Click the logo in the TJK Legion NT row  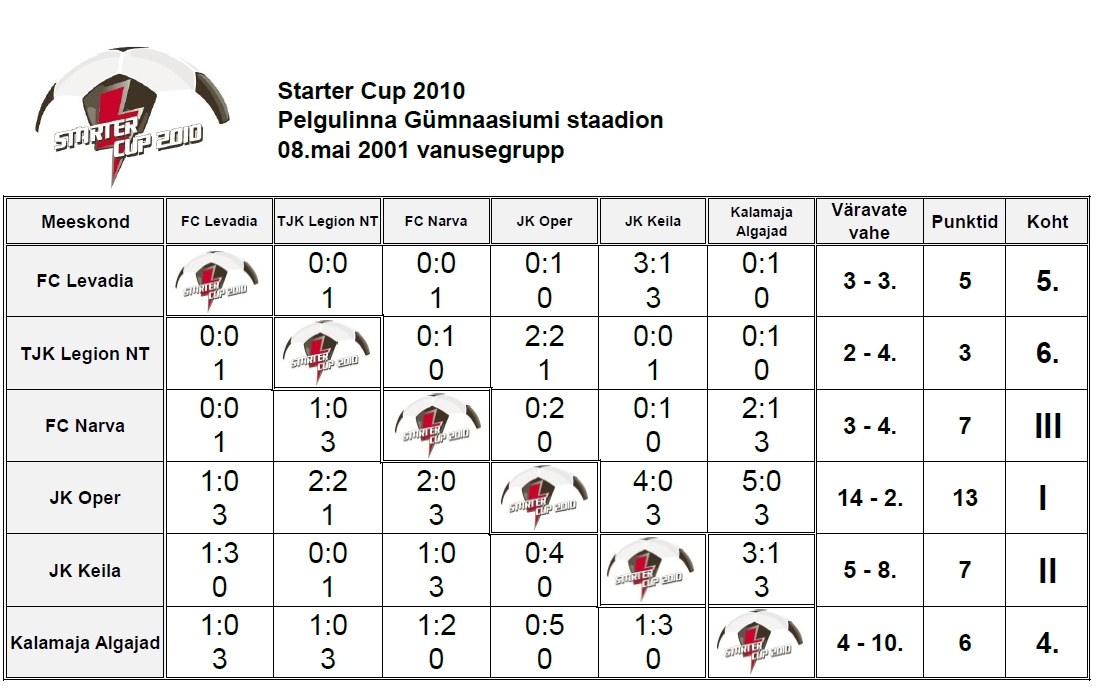coord(327,353)
